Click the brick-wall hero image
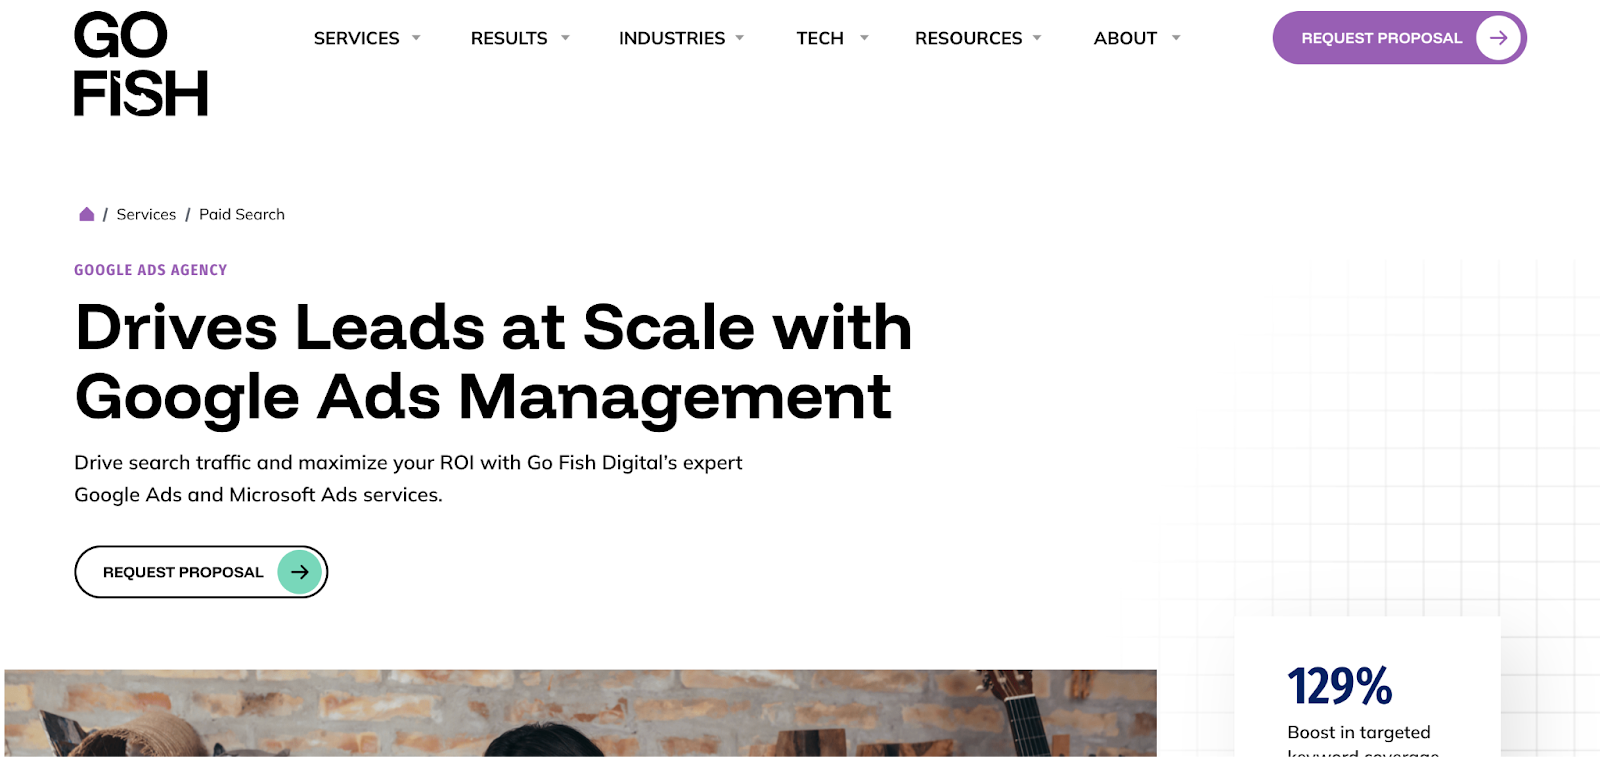 point(580,710)
